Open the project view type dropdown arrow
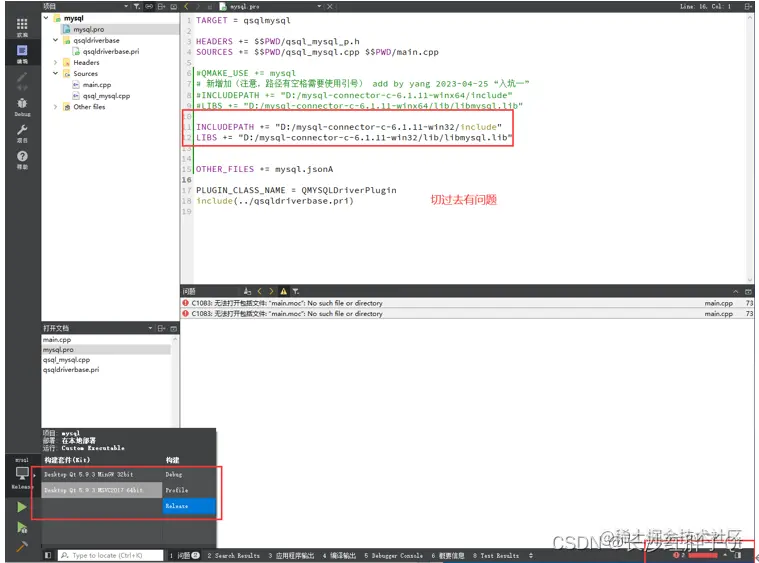The width and height of the screenshot is (759, 563). tap(126, 6)
